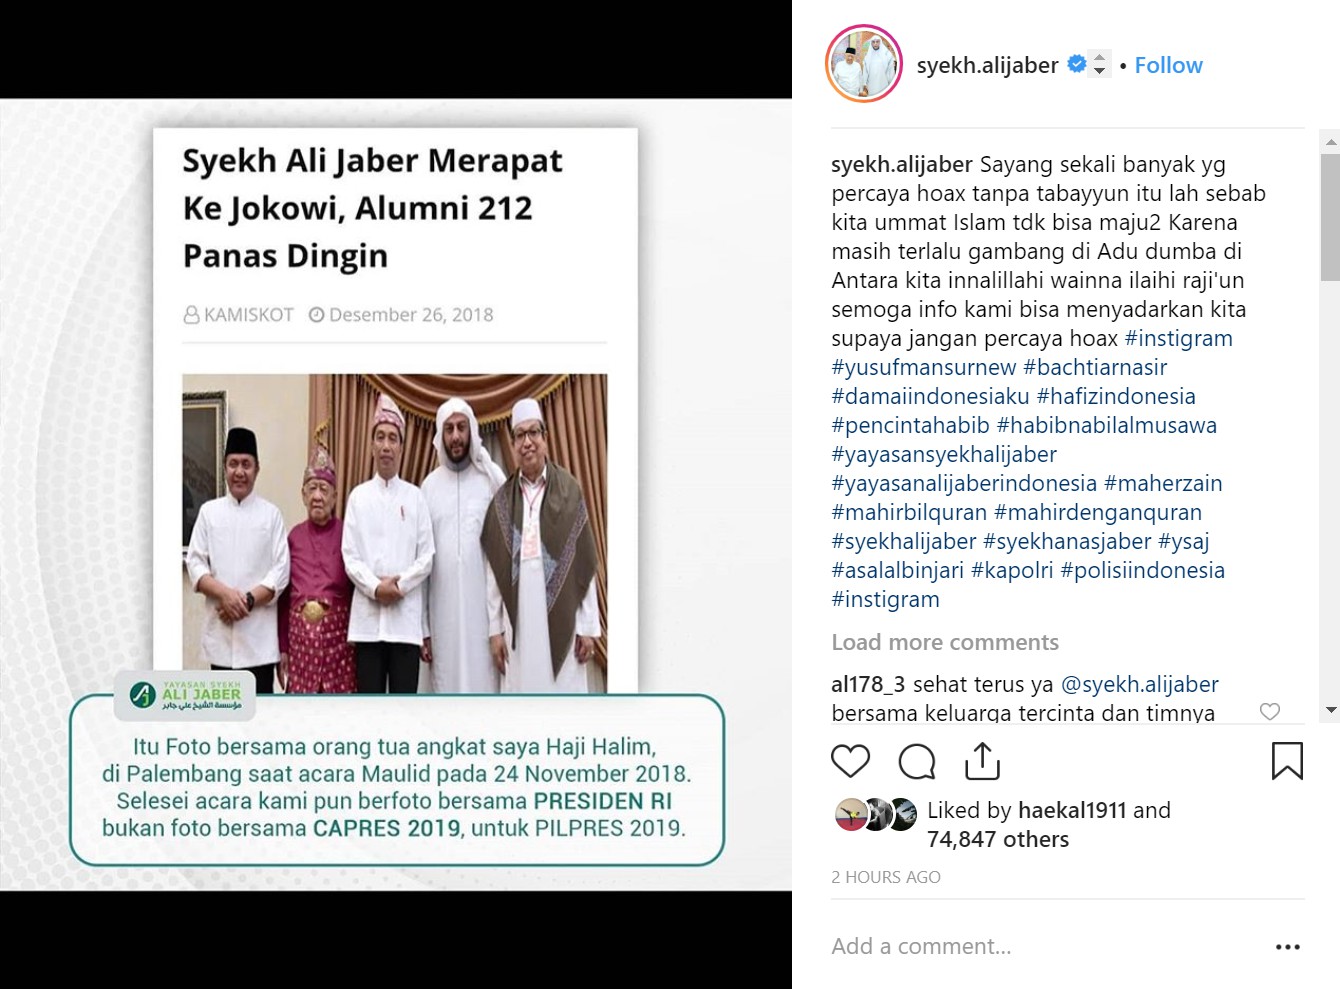1340x989 pixels.
Task: Open syekh.alijaber profile picture avatar
Action: [864, 65]
